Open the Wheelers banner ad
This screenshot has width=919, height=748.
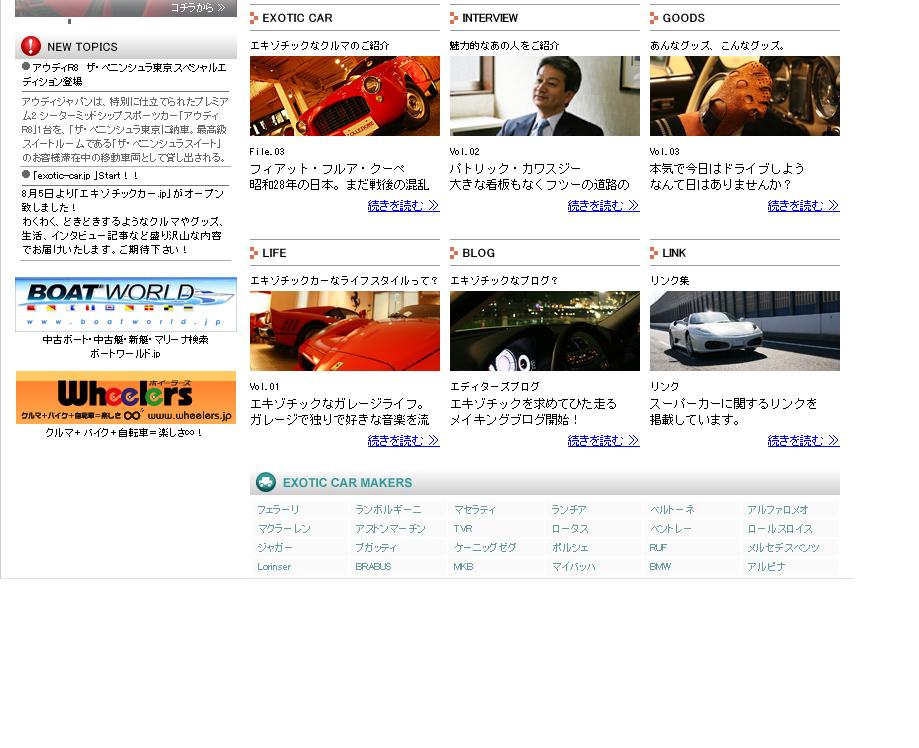[126, 397]
